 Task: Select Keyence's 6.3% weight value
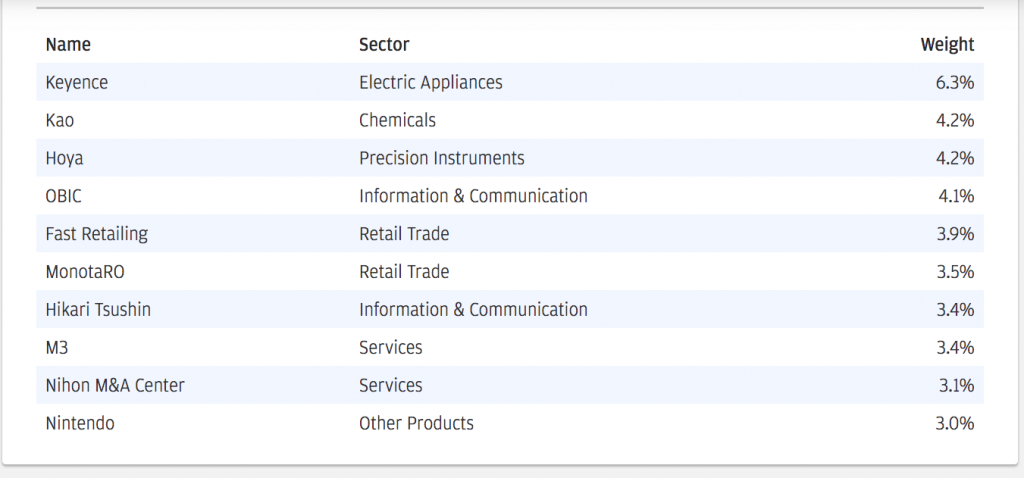click(x=955, y=83)
